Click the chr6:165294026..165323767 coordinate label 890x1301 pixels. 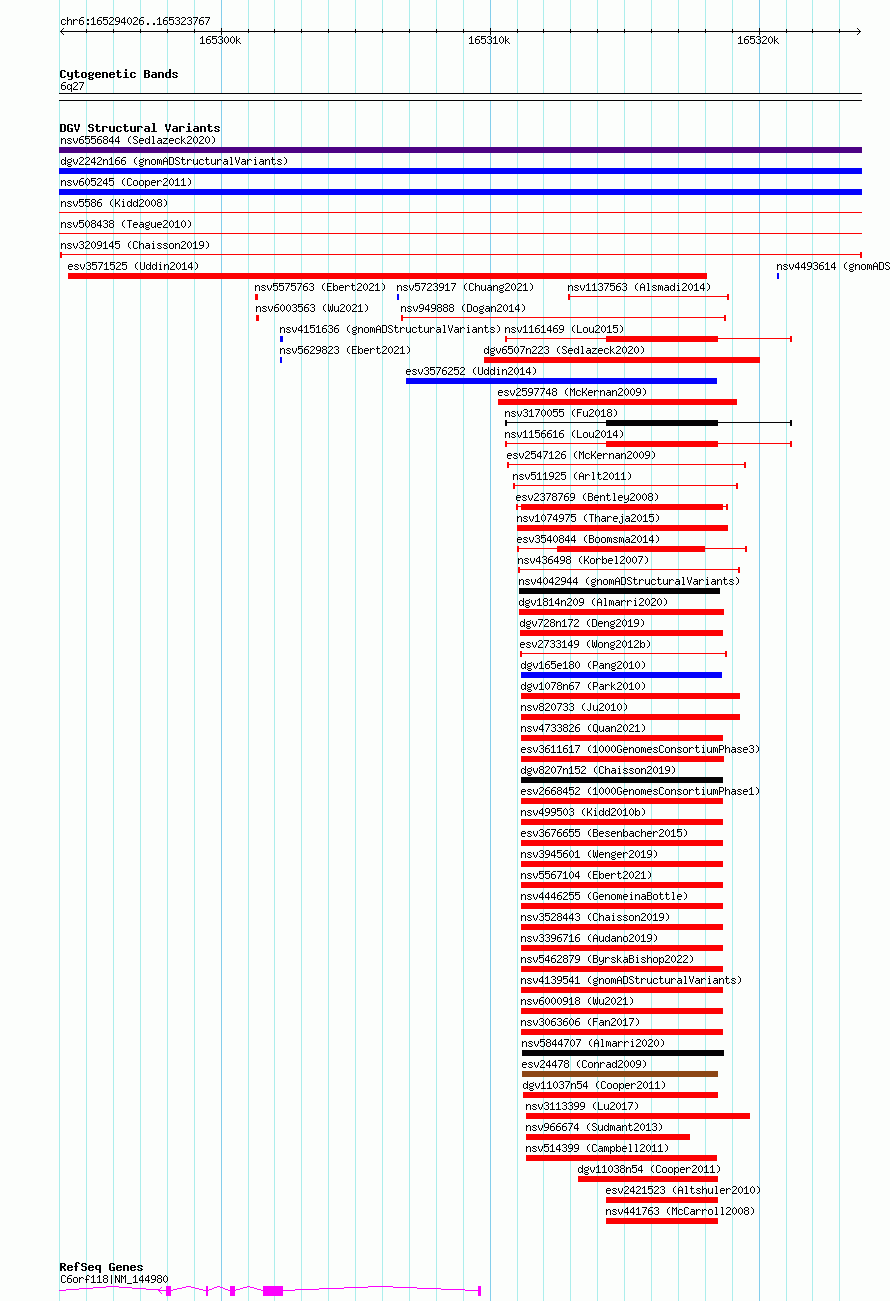tap(135, 20)
